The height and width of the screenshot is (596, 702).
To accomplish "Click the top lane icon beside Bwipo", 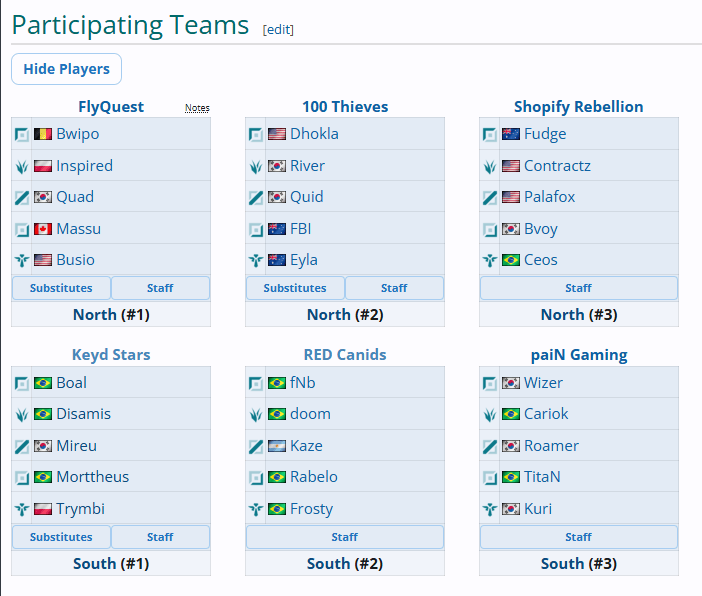I will (21, 134).
